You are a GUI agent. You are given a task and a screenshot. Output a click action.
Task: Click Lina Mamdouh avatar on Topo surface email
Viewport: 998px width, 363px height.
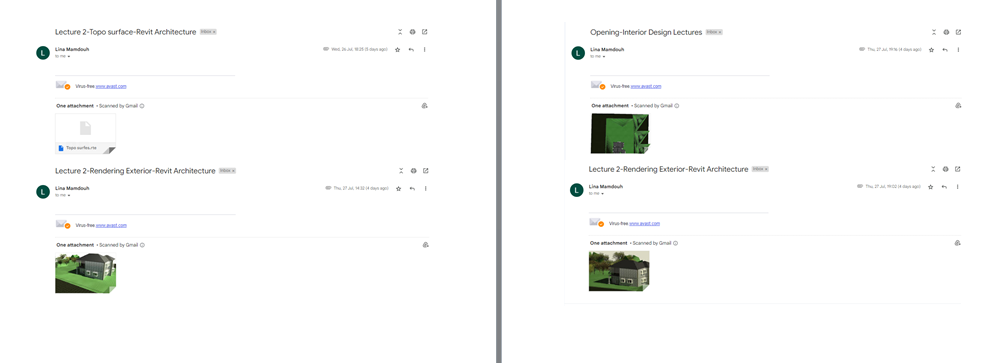(x=43, y=53)
